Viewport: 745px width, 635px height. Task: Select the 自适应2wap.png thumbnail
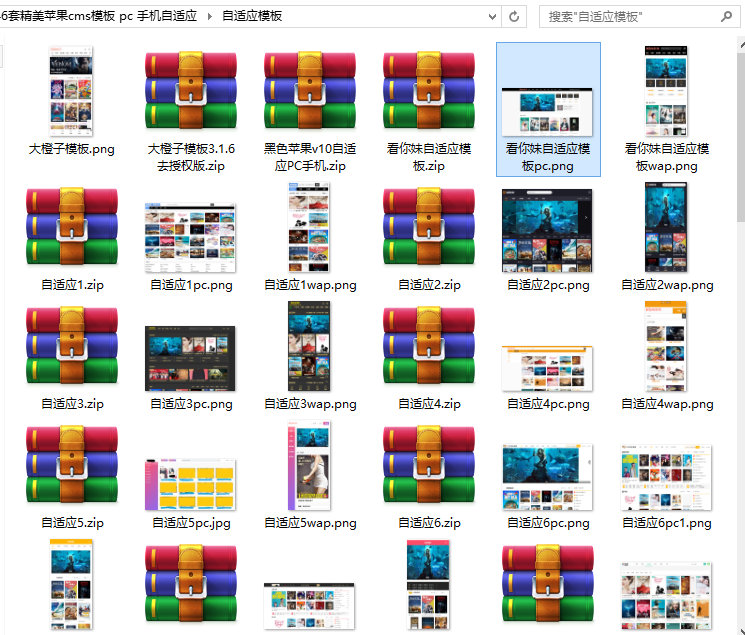click(666, 228)
